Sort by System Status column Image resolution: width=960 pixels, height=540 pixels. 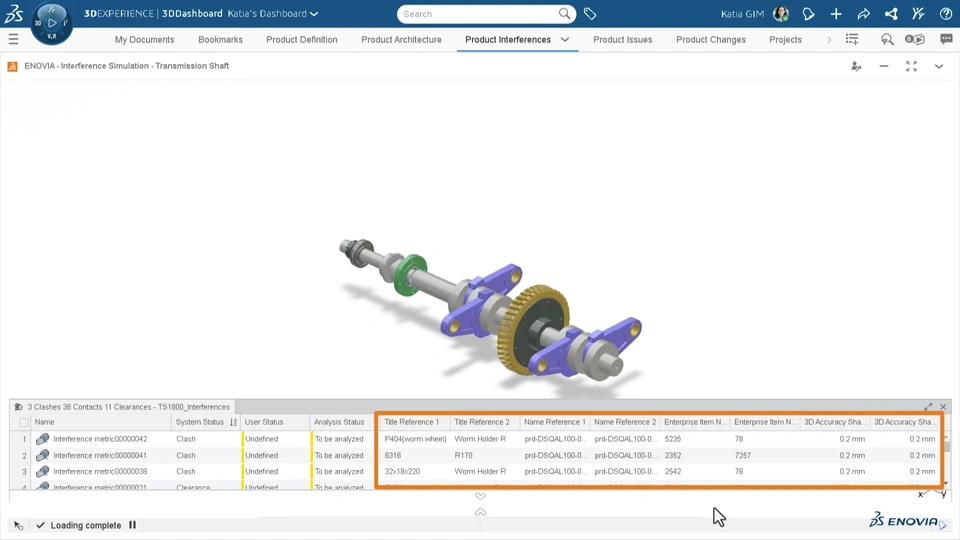(x=200, y=422)
